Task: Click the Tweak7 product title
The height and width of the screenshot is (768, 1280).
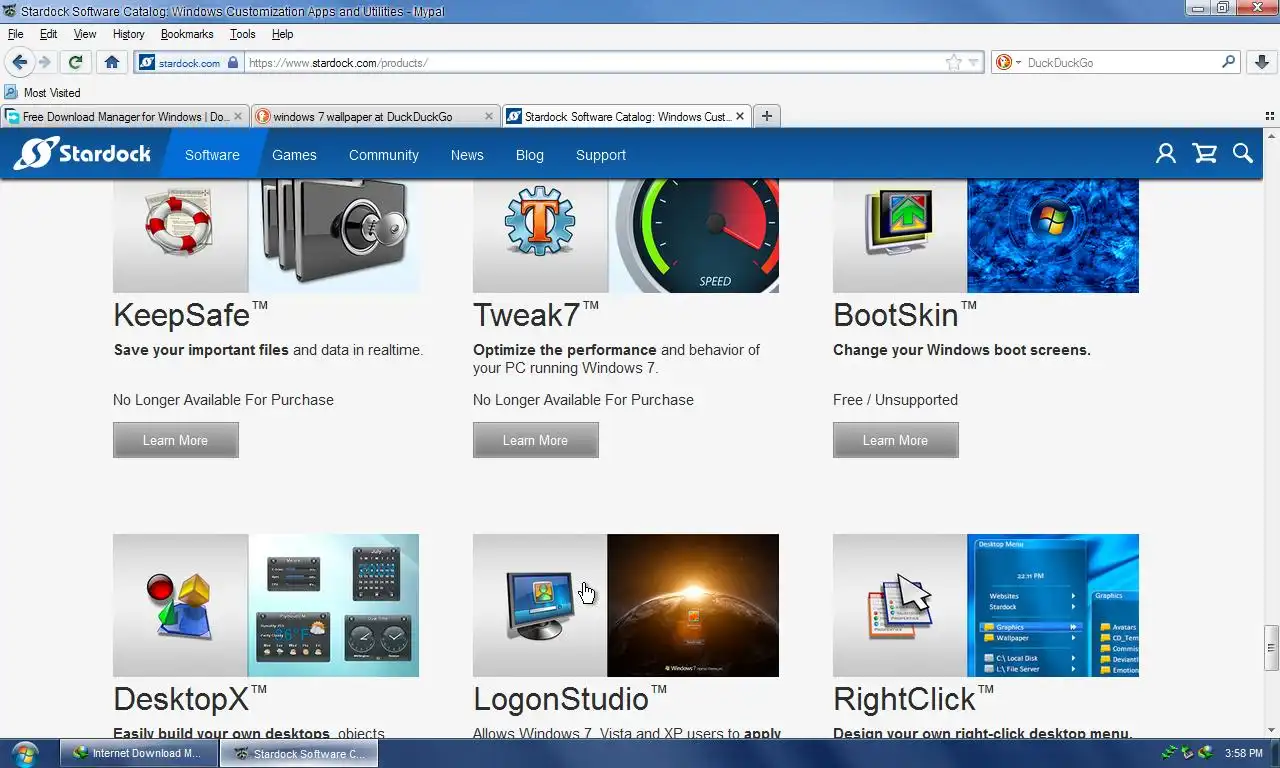Action: click(x=536, y=315)
